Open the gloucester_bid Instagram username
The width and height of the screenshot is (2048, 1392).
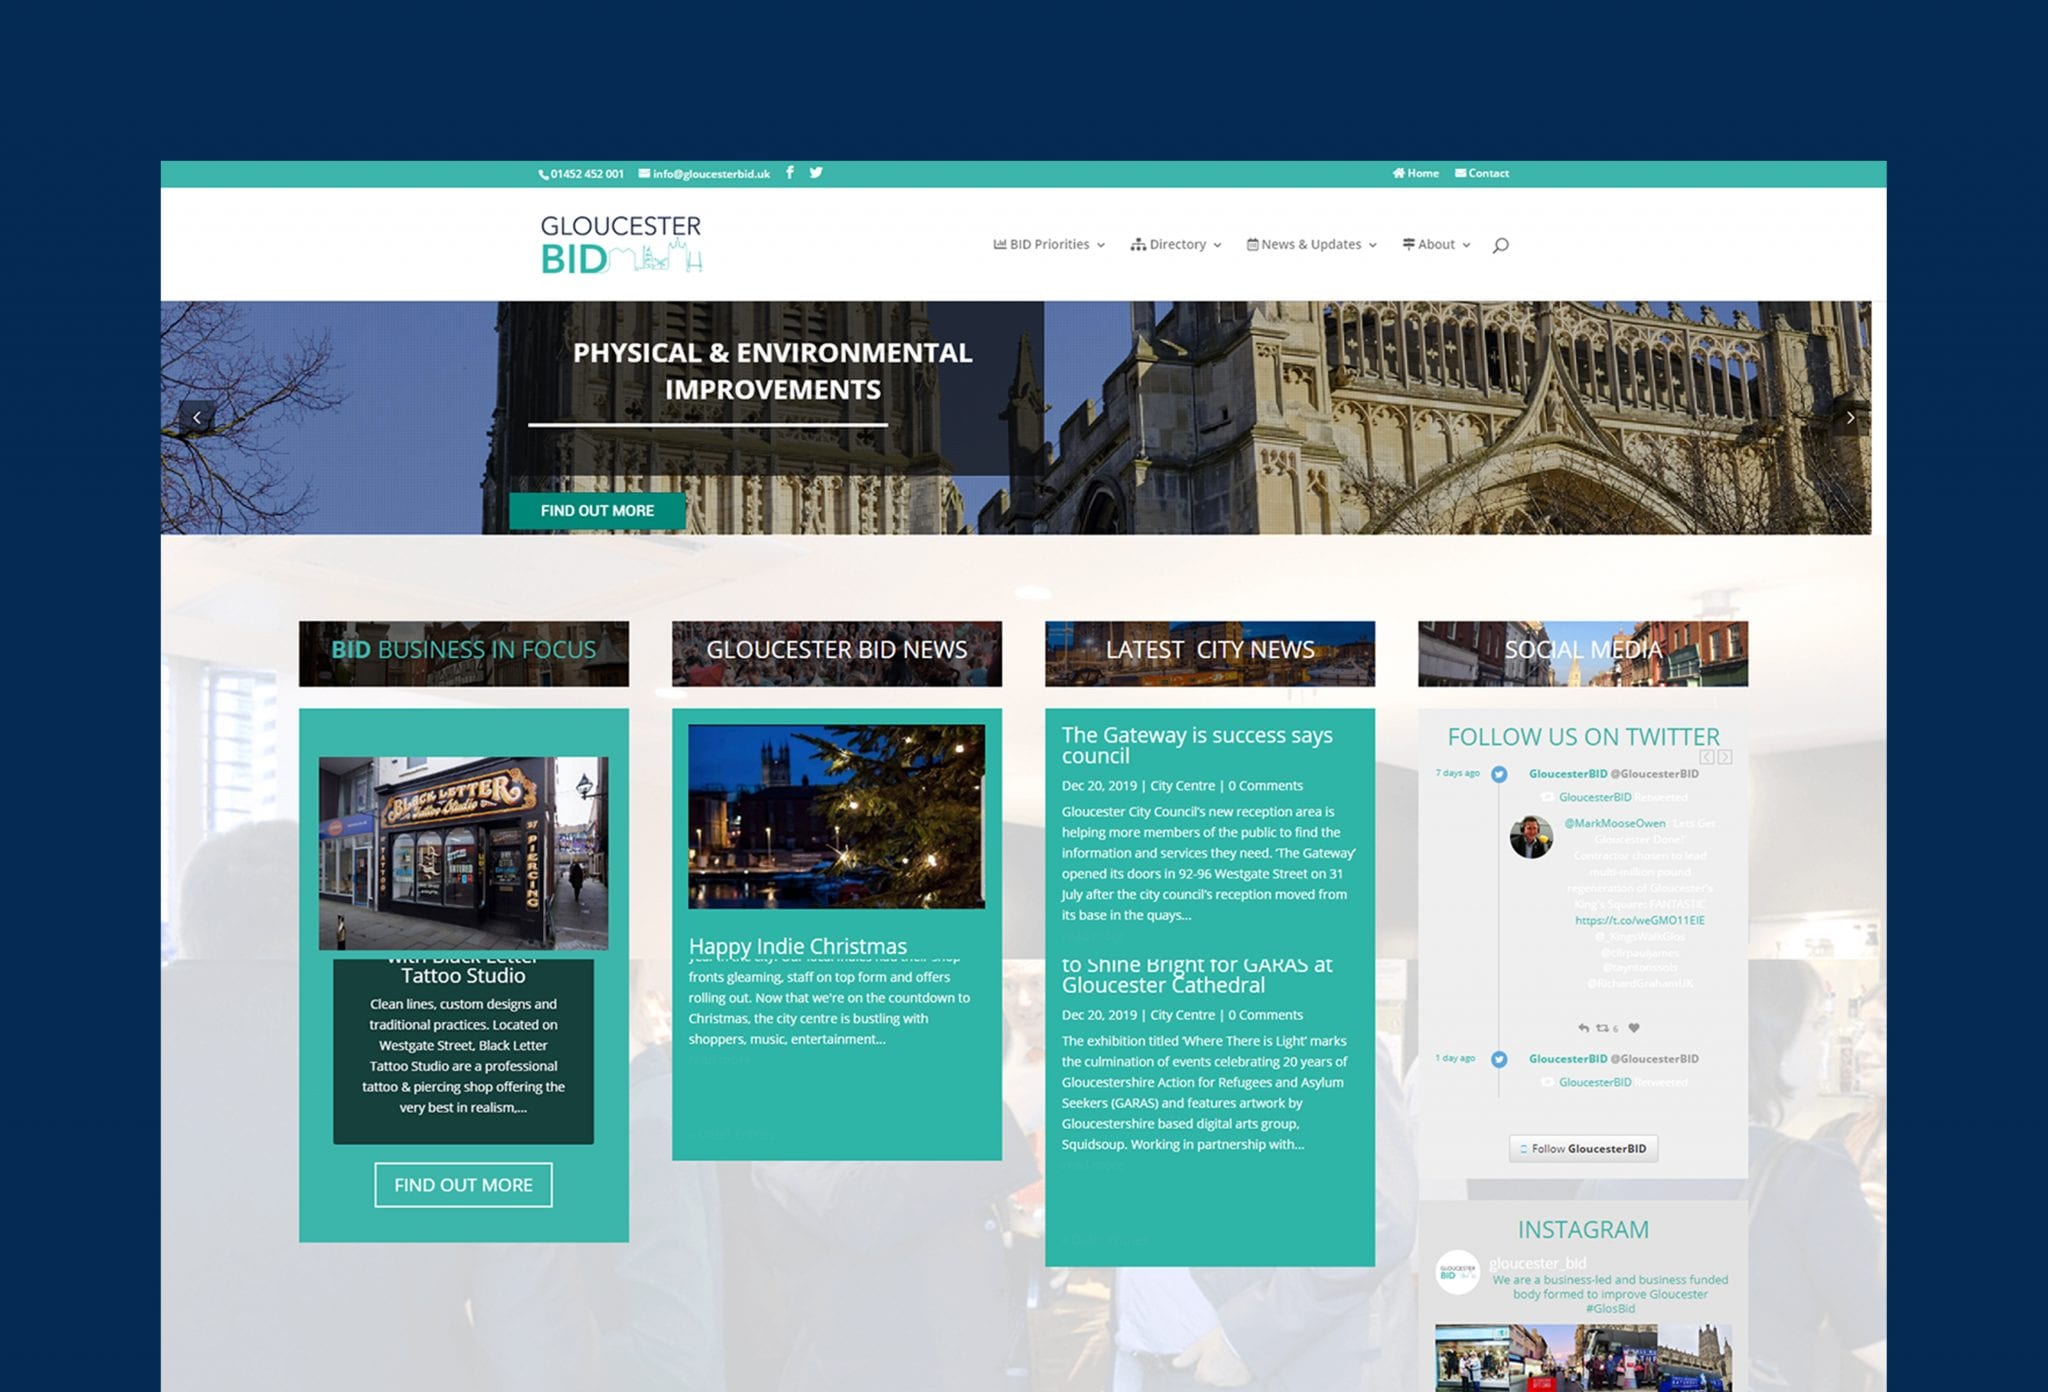point(1537,1264)
